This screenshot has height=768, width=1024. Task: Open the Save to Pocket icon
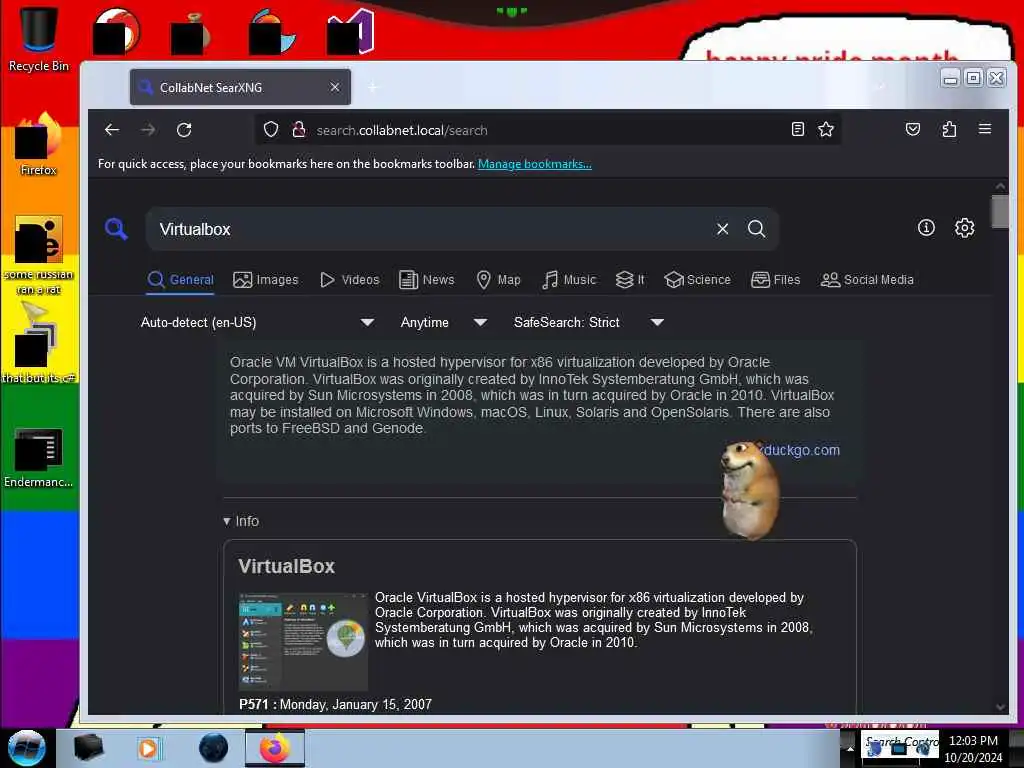913,129
